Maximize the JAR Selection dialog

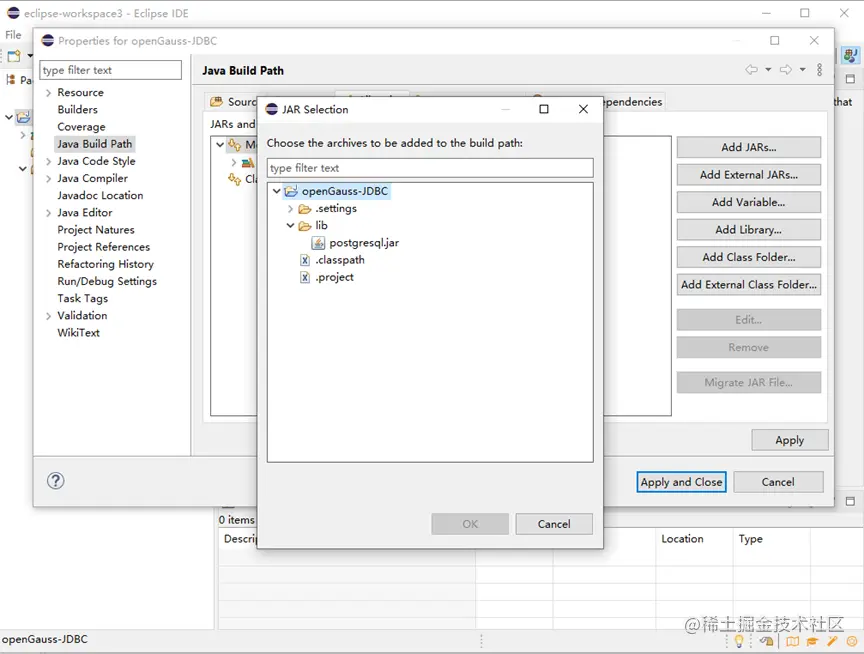tap(544, 109)
